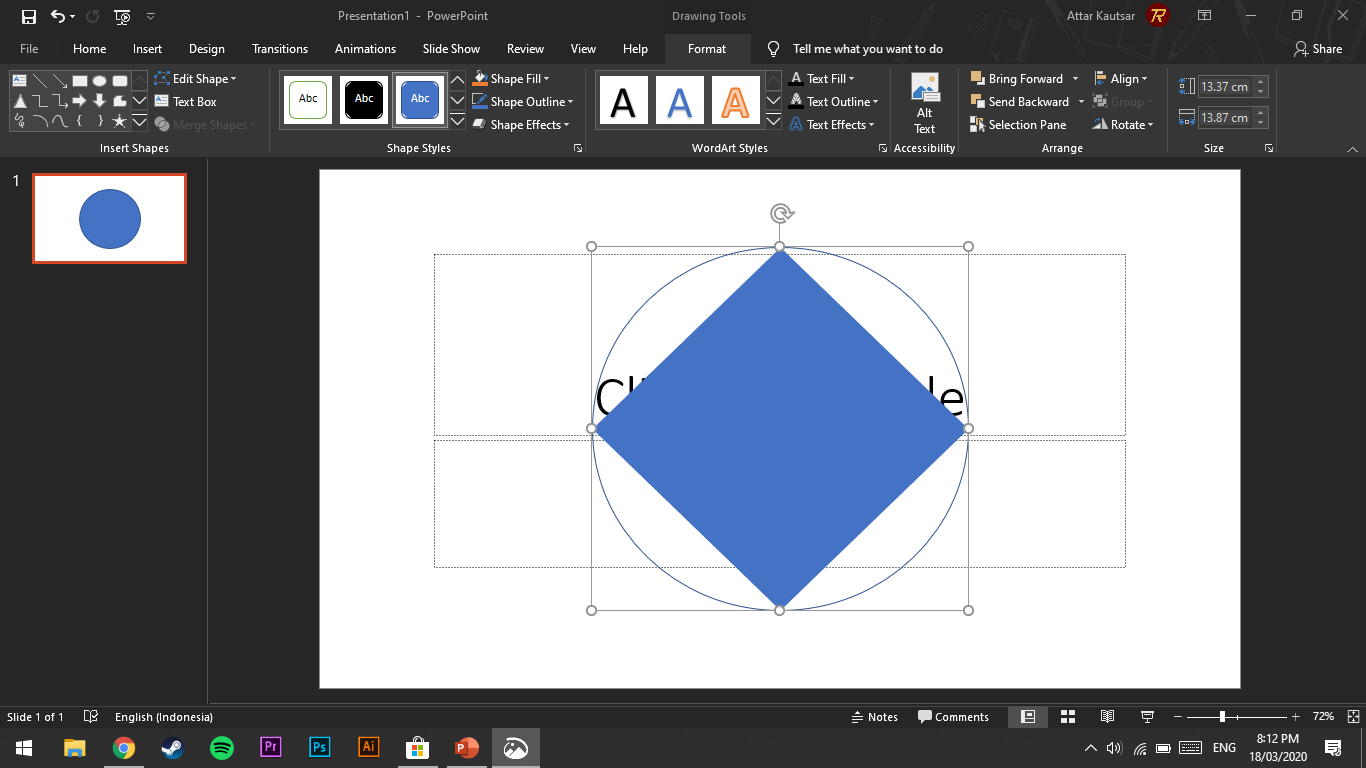Apply the black Abc shape style
This screenshot has height=768, width=1366.
(x=364, y=100)
